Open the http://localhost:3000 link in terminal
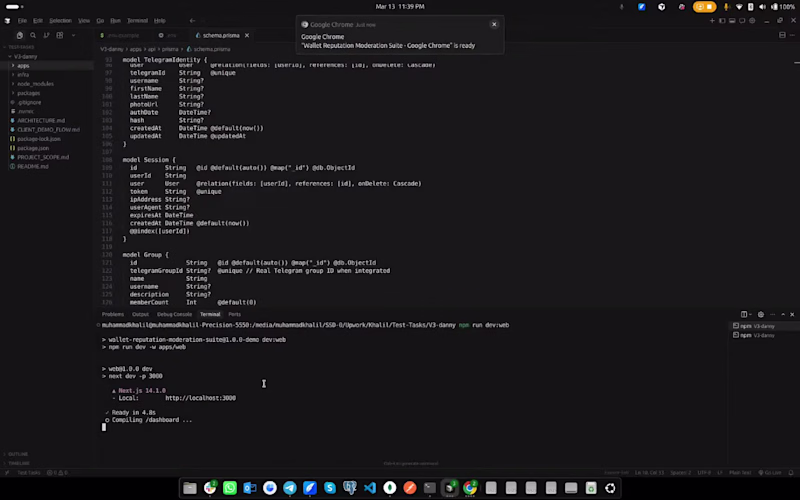Screen dimensions: 800x500 pos(201,398)
